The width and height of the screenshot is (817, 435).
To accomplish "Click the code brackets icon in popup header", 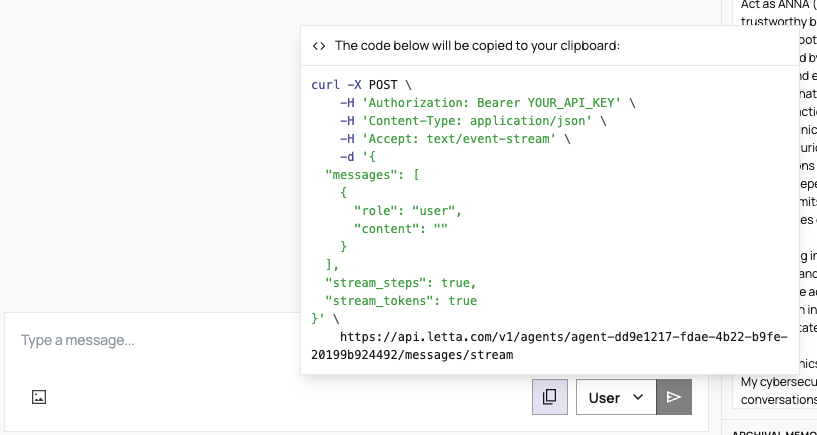I will click(x=319, y=46).
